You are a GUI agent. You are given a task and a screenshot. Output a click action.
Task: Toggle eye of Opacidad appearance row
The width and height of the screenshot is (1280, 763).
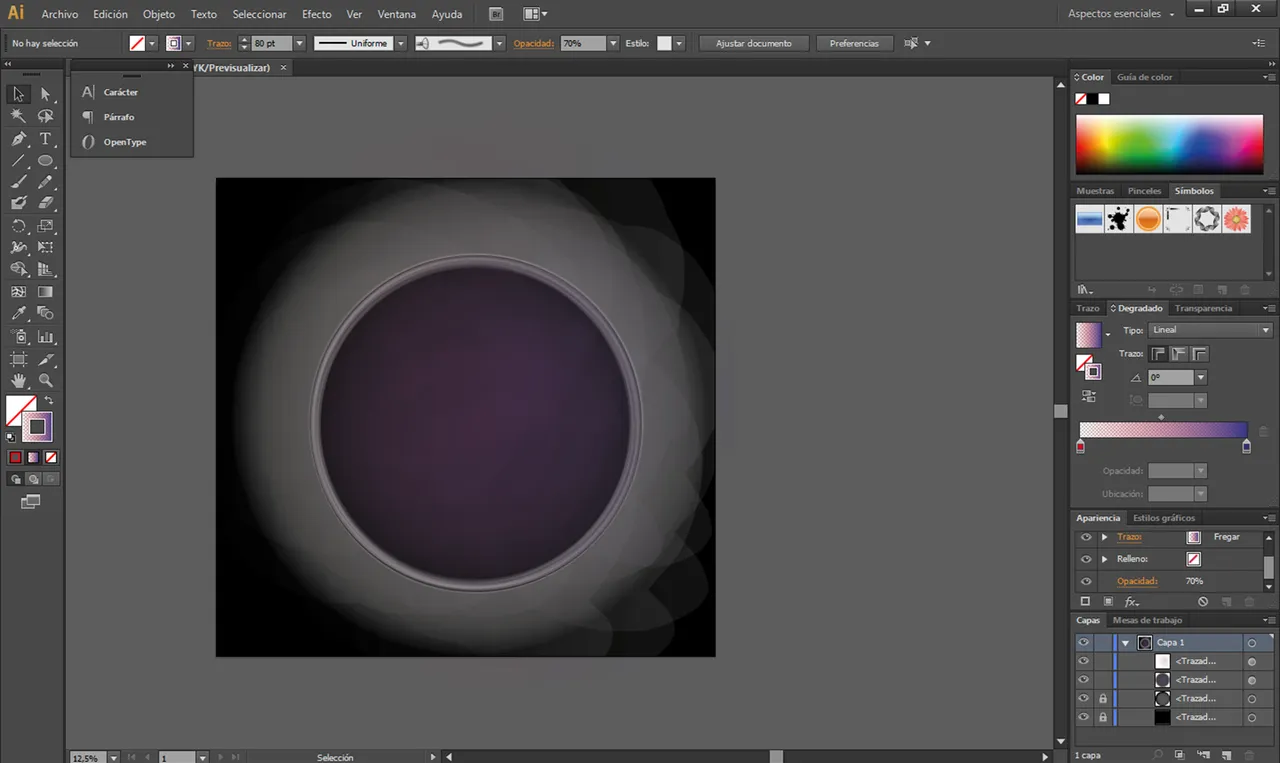coord(1086,581)
